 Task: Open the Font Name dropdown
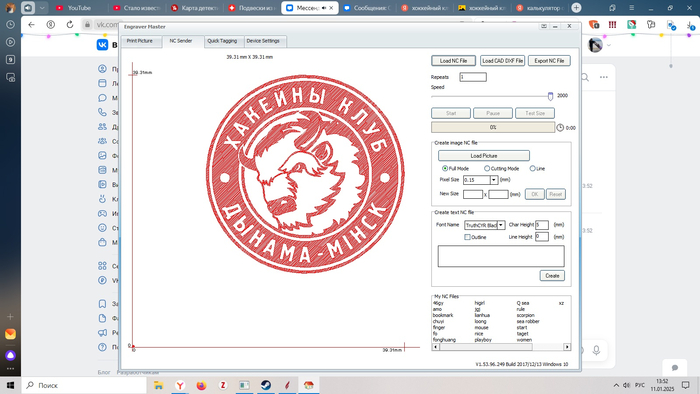click(x=501, y=225)
